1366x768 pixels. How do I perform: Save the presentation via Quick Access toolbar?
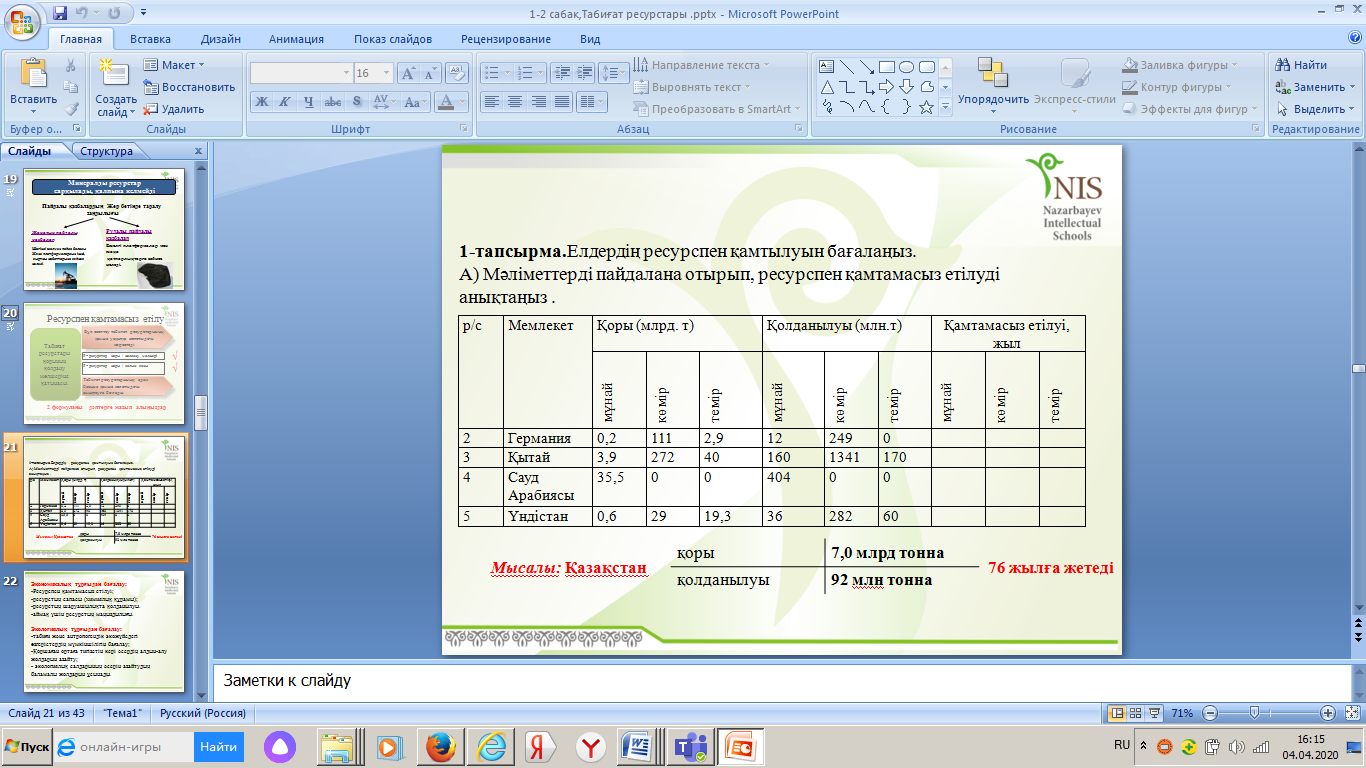click(x=60, y=14)
